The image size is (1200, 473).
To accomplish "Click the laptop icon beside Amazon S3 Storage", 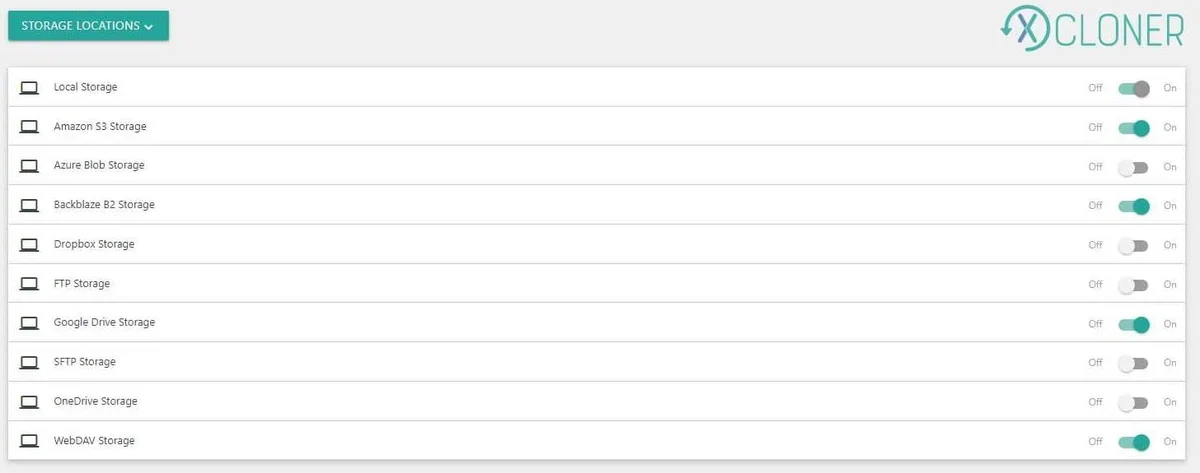I will (x=29, y=127).
